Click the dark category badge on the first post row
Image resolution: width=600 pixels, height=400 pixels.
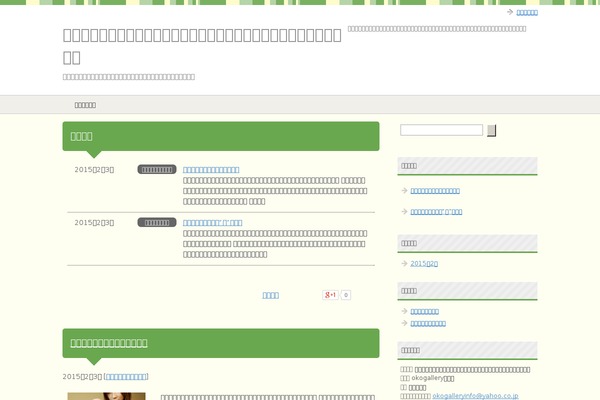pyautogui.click(x=157, y=169)
